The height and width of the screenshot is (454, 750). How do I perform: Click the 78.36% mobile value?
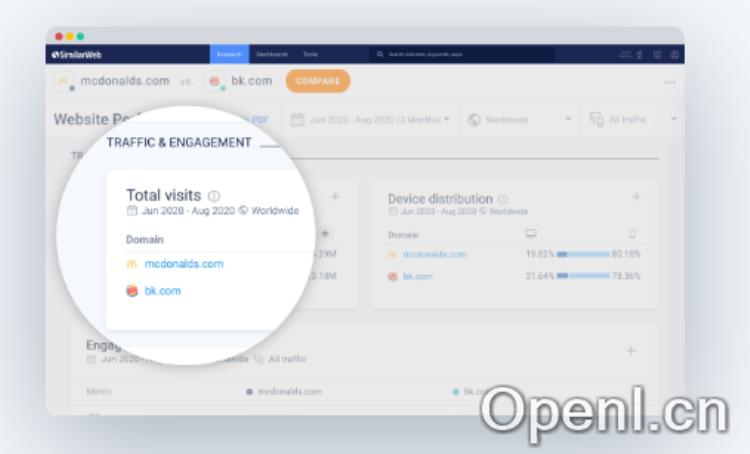click(x=626, y=276)
